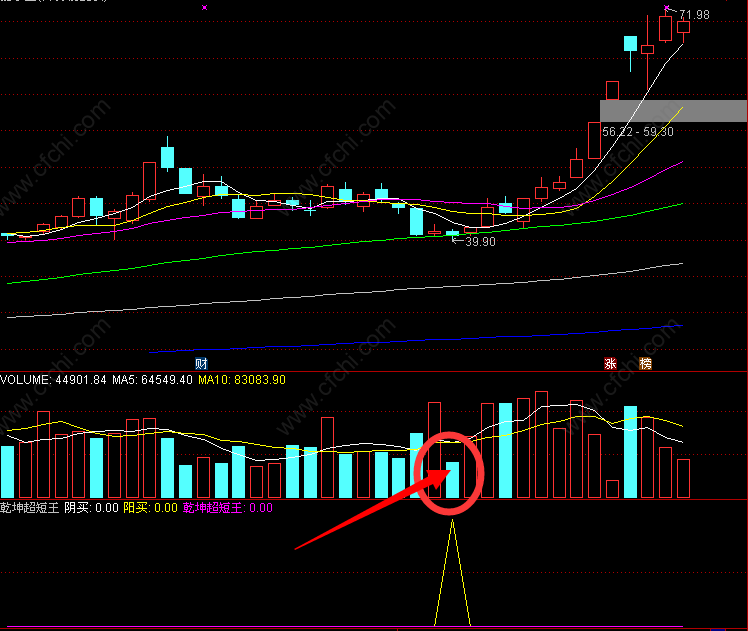
Task: Click the tallest red volume bar
Action: click(541, 445)
